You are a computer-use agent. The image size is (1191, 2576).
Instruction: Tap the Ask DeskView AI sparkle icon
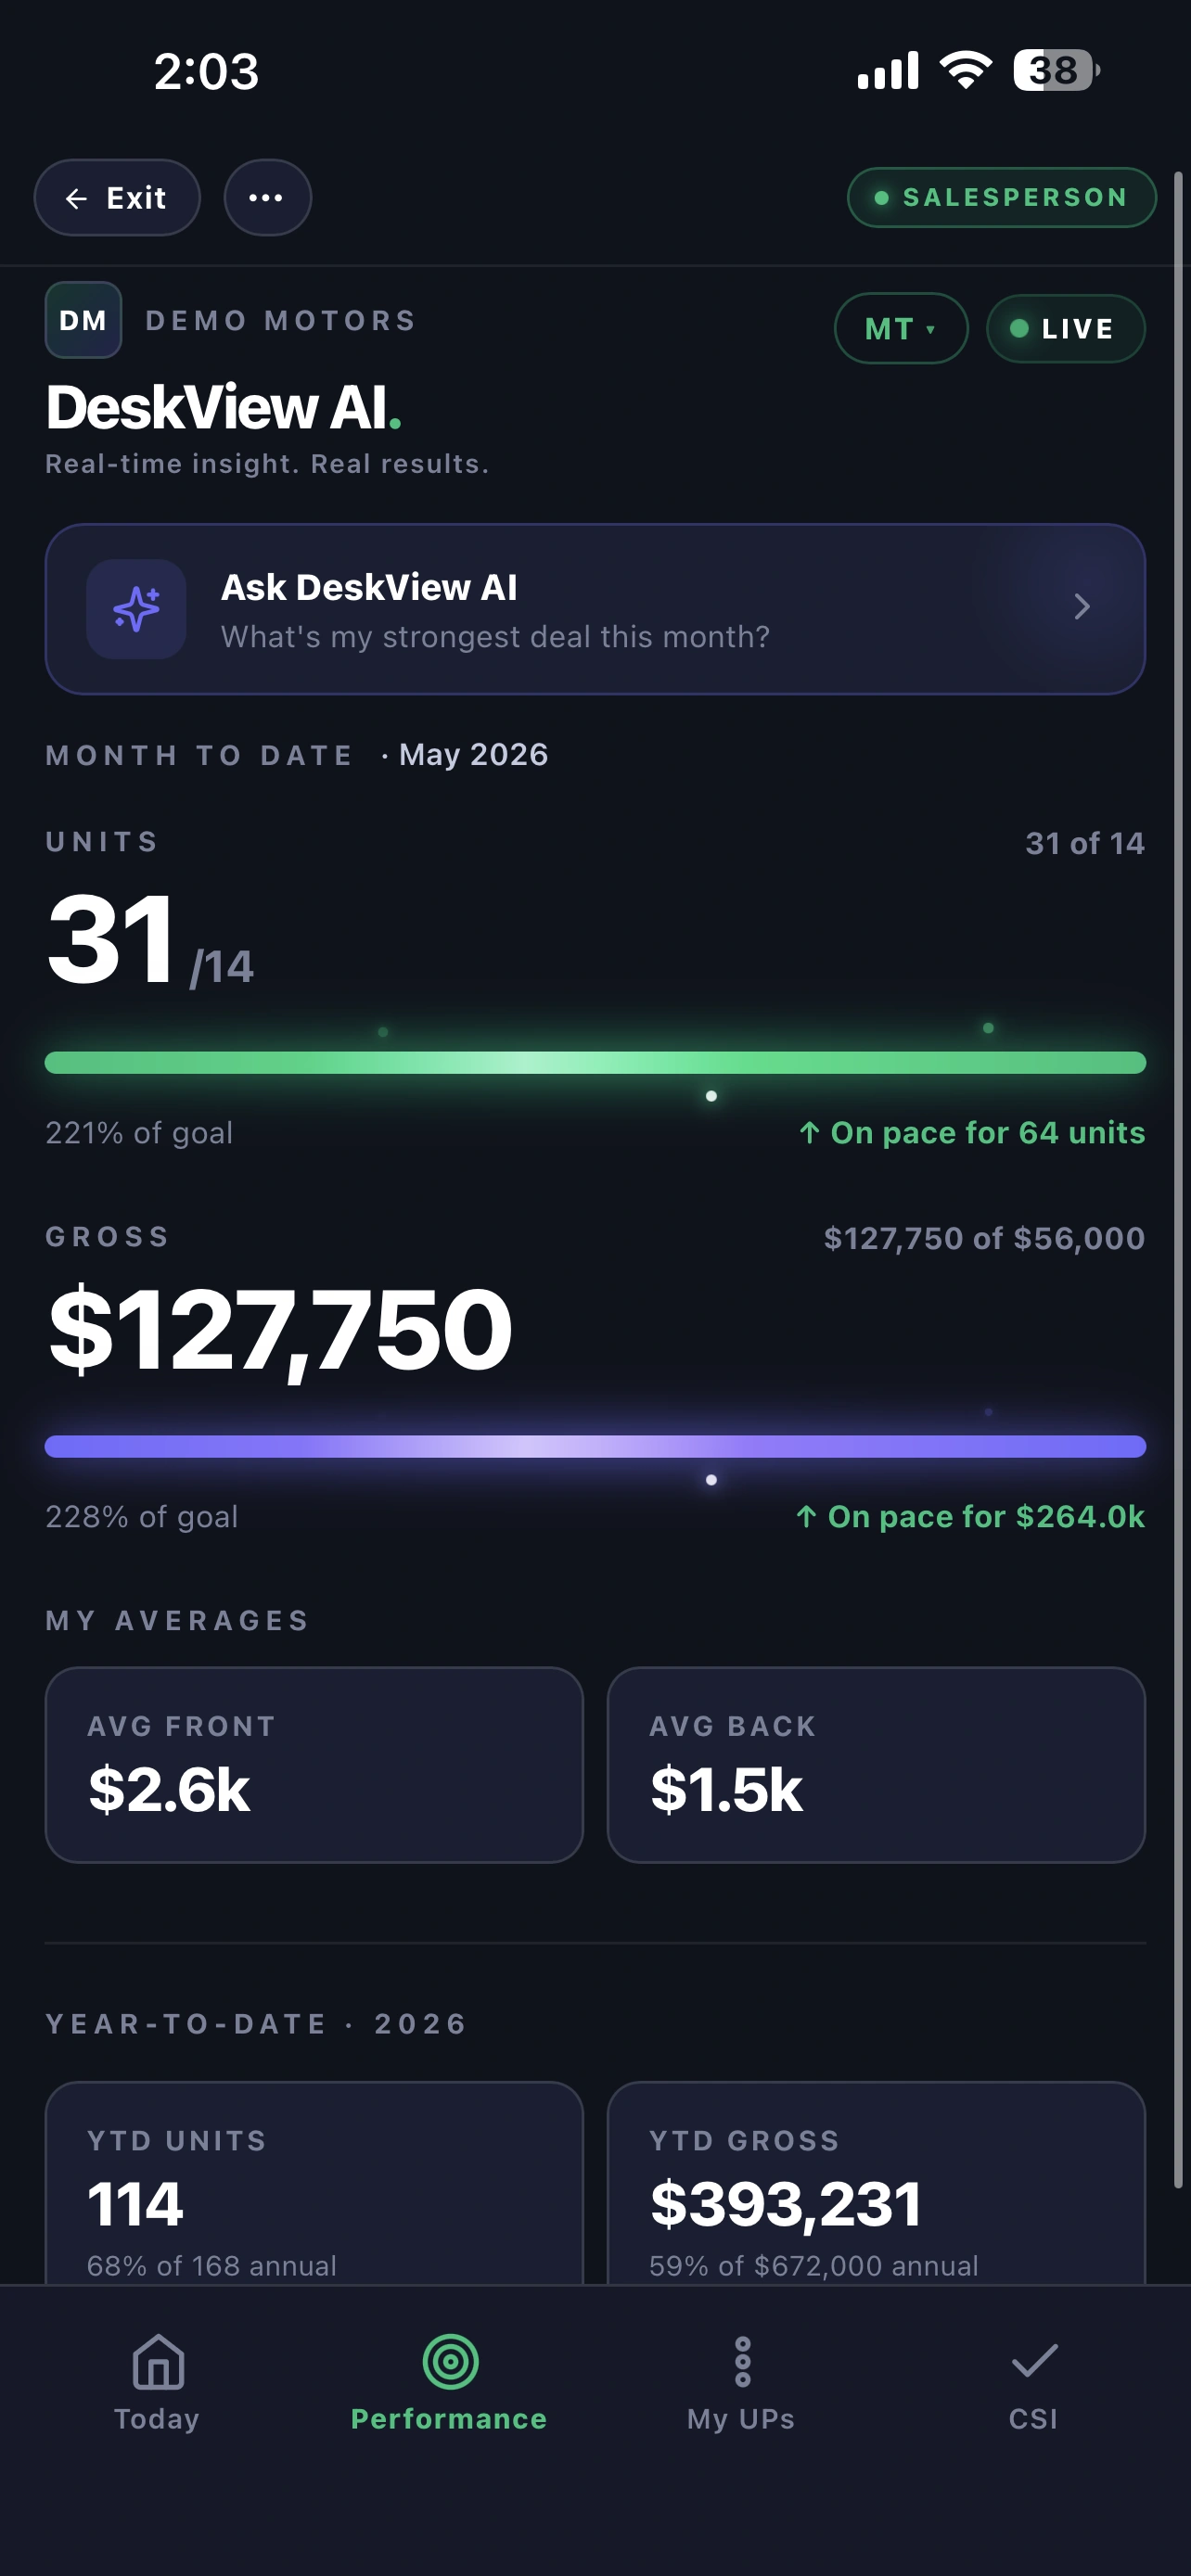(x=136, y=609)
